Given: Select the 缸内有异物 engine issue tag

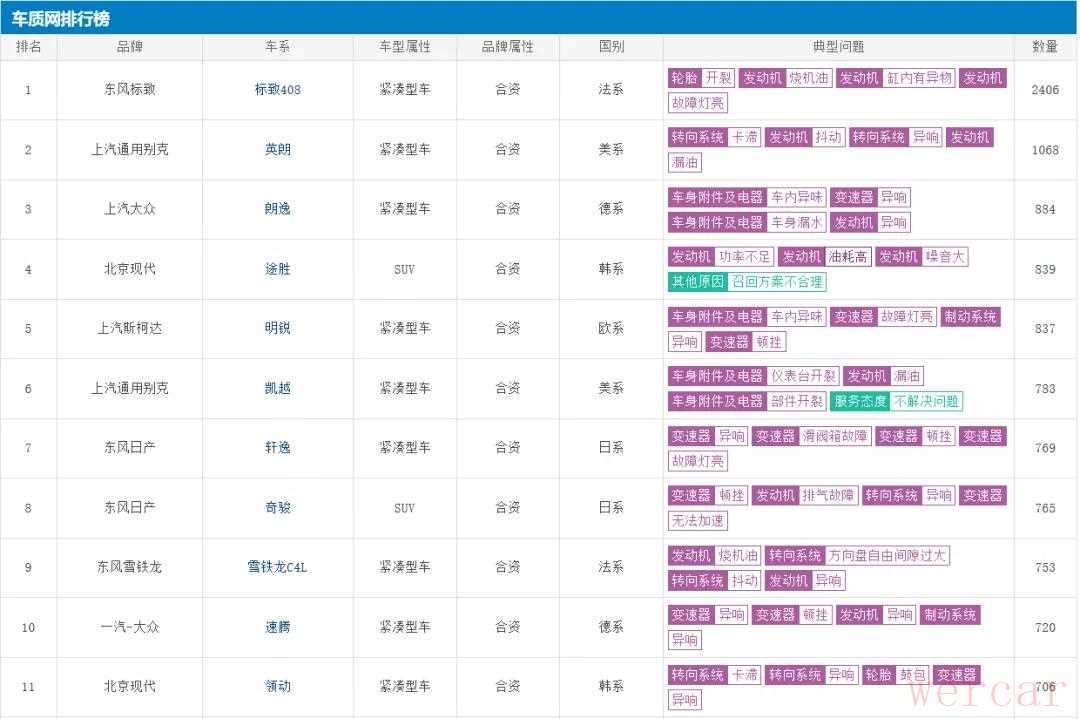Looking at the screenshot, I should [919, 78].
